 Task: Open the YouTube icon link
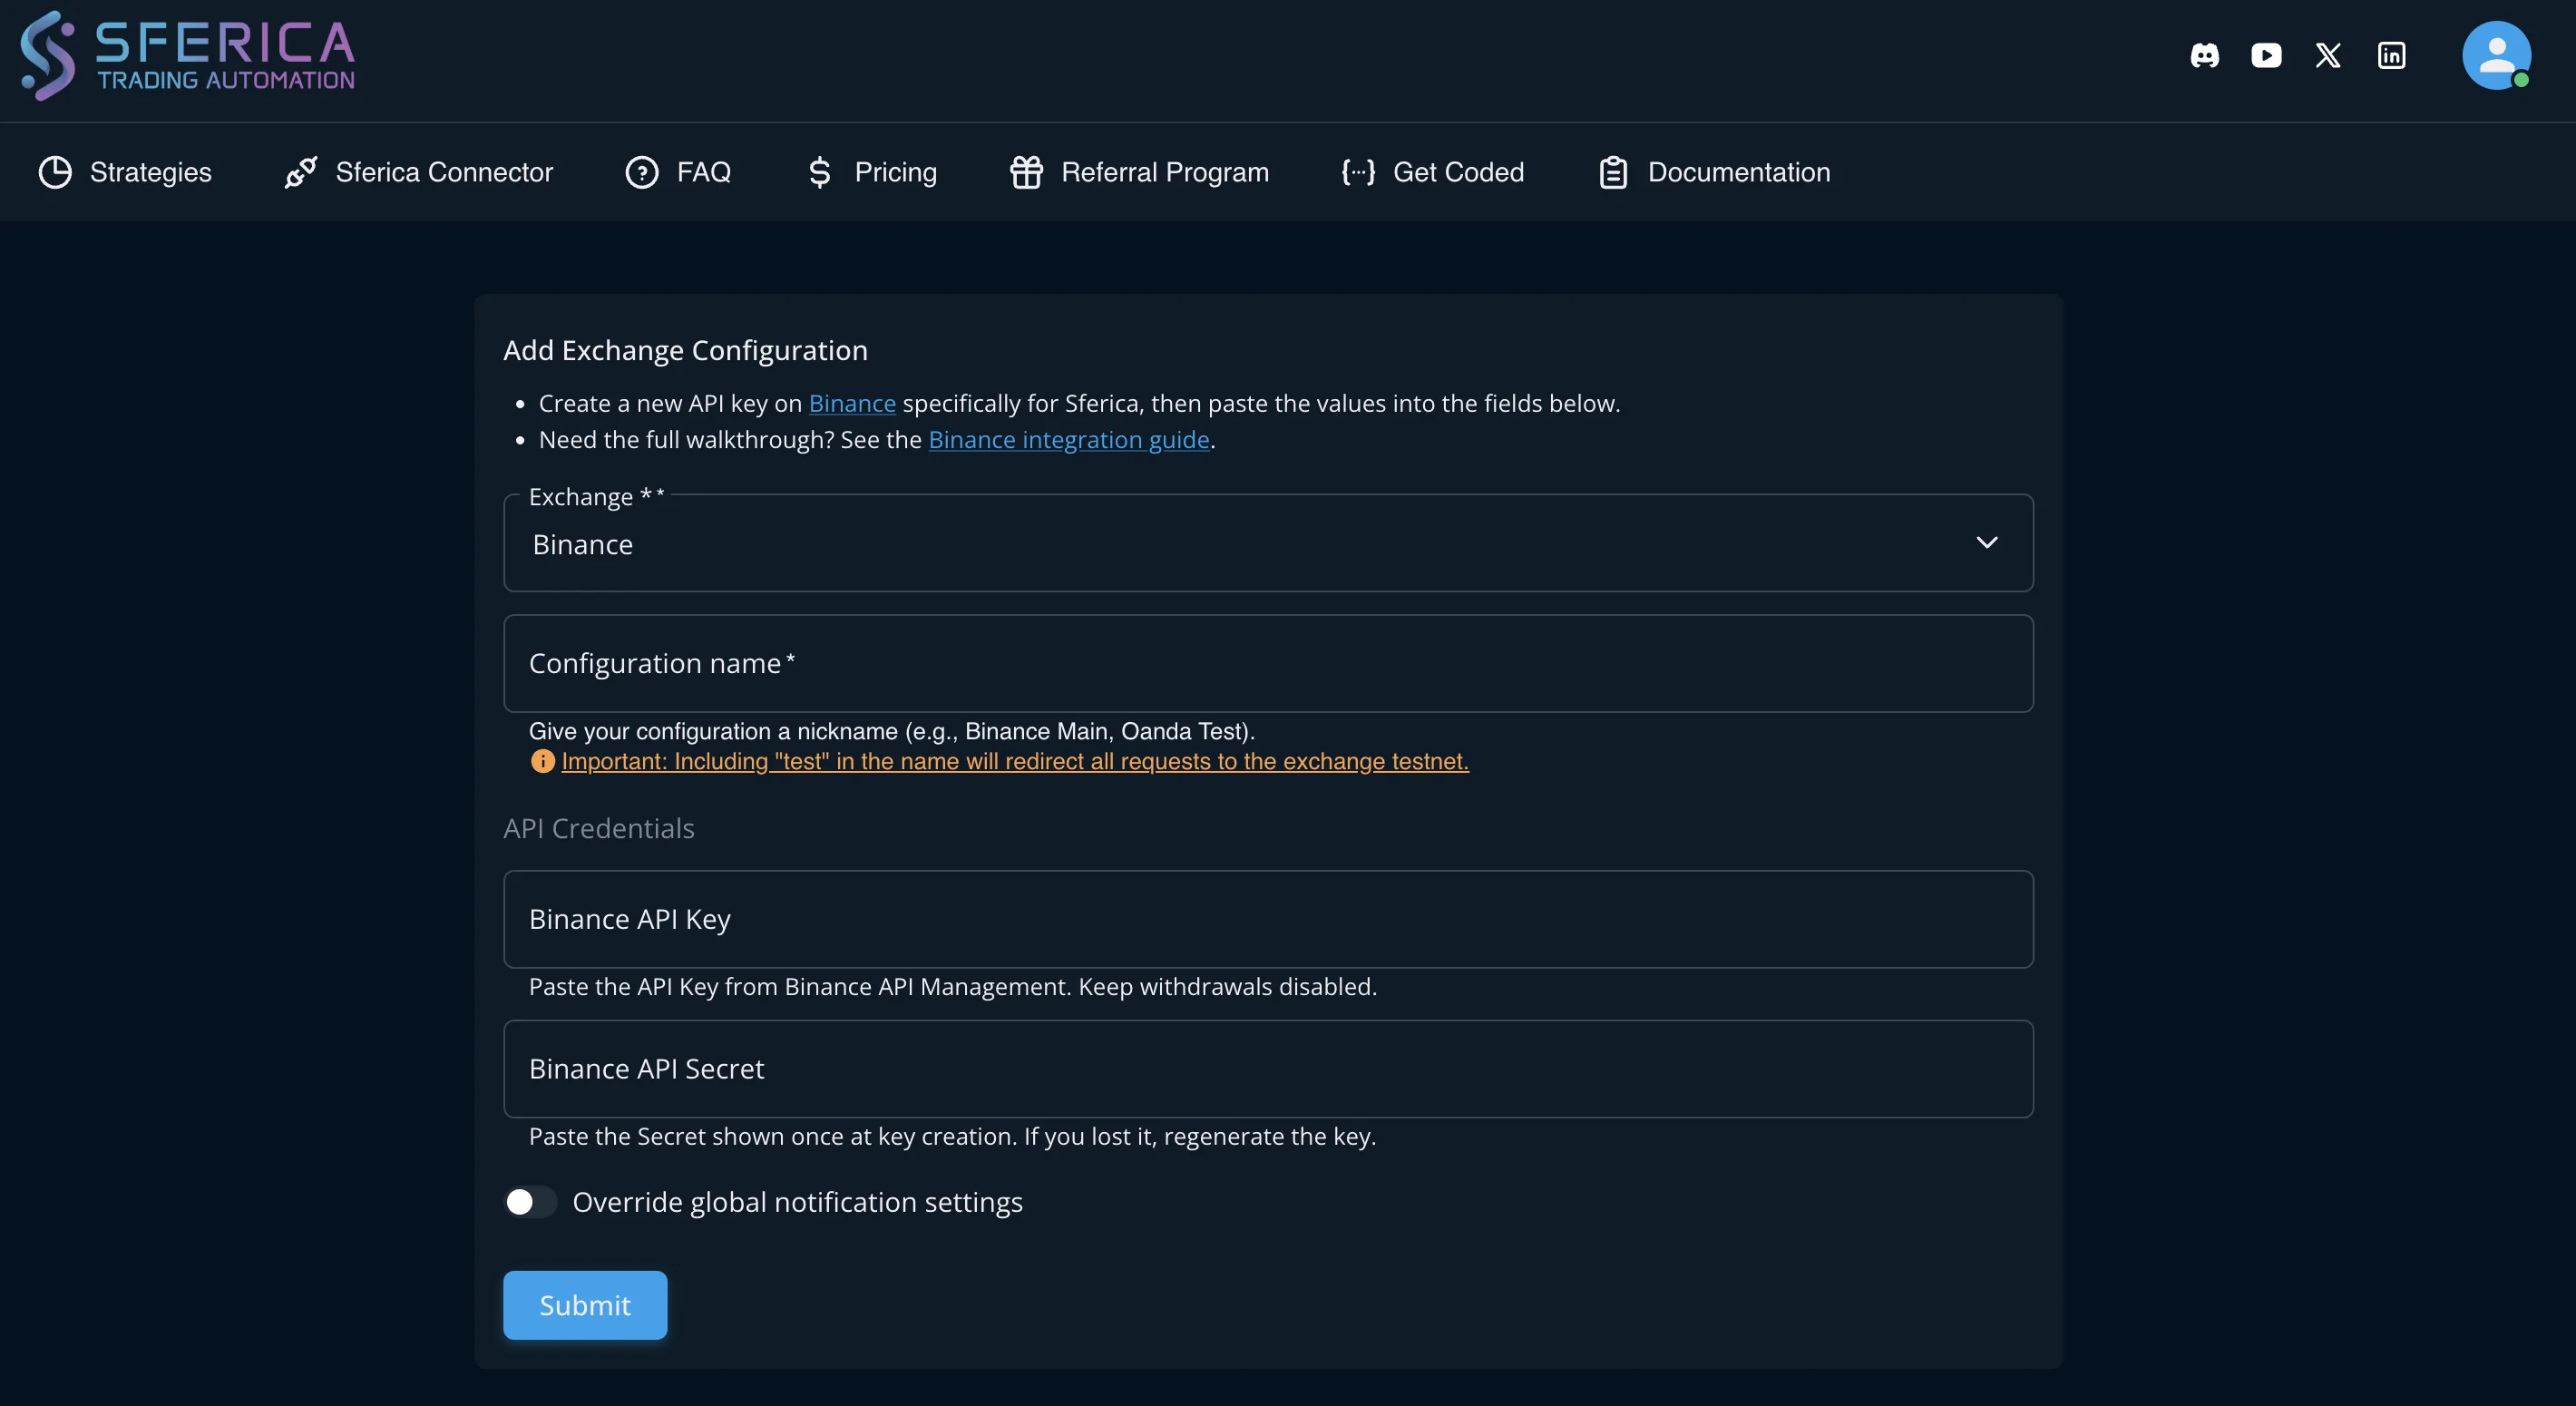click(x=2266, y=55)
